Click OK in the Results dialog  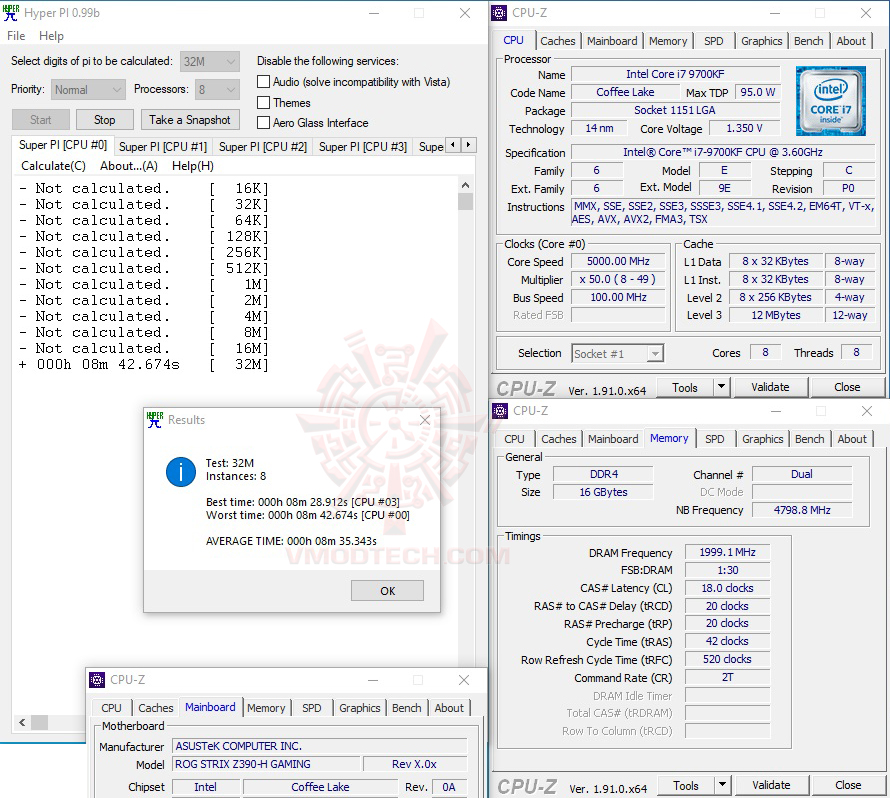tap(387, 591)
